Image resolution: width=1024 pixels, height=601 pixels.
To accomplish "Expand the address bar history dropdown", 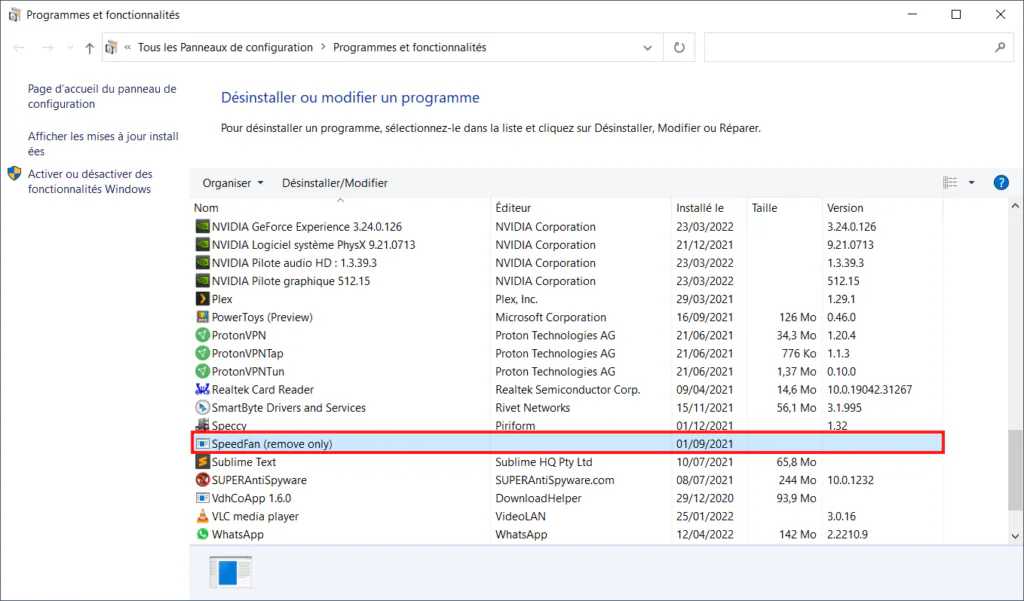I will [x=647, y=48].
